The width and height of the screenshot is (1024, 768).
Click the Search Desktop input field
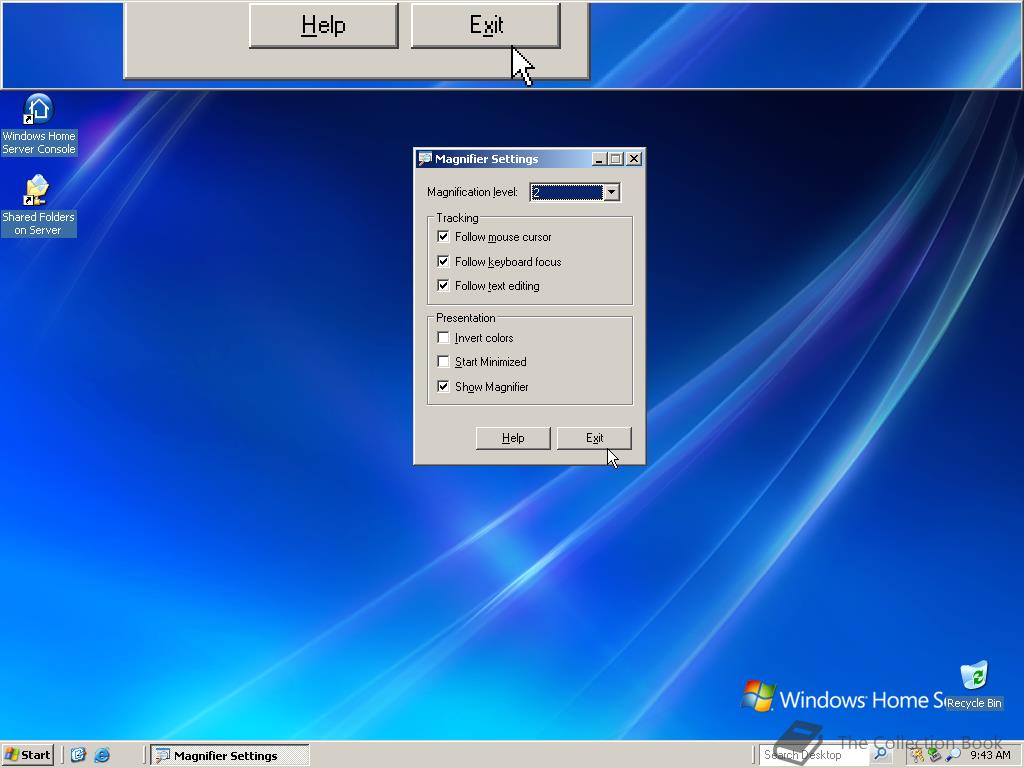pyautogui.click(x=813, y=755)
